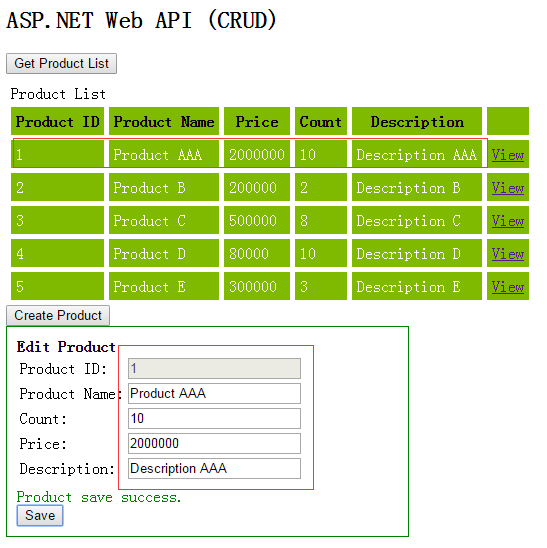Click the Description column header
547x548 pixels.
(x=417, y=121)
